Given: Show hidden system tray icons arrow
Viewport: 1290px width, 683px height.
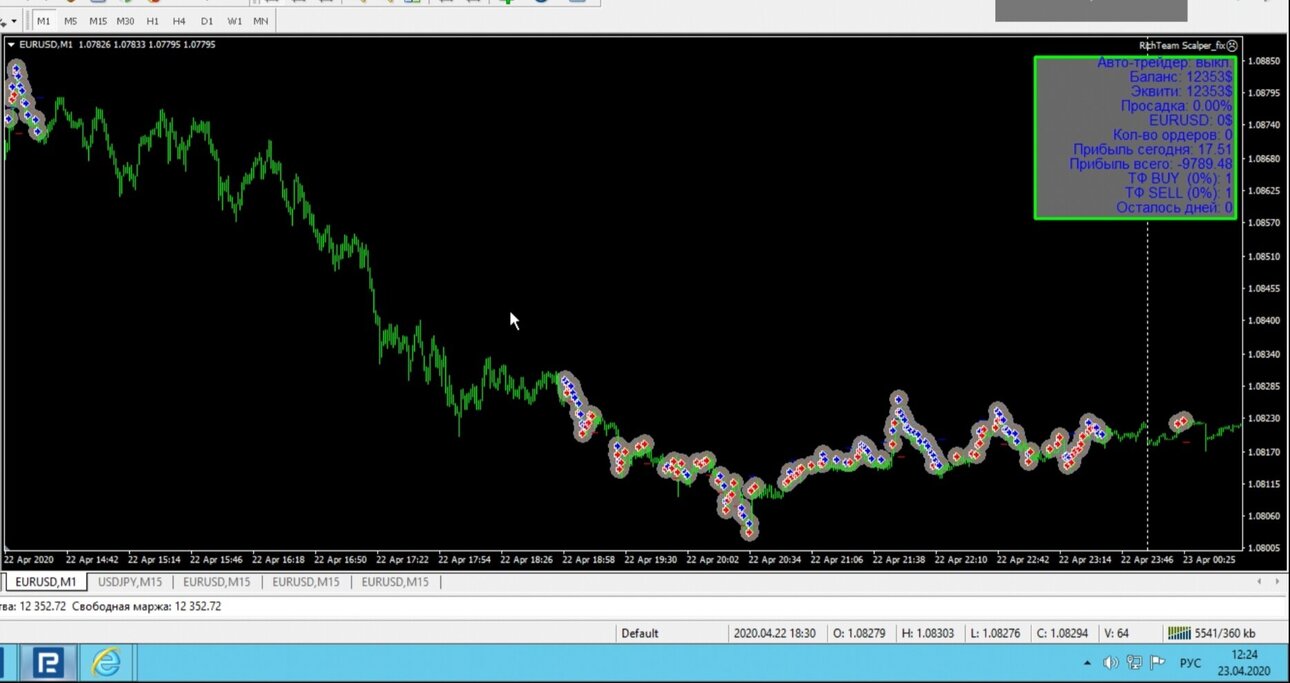Looking at the screenshot, I should (x=1087, y=663).
